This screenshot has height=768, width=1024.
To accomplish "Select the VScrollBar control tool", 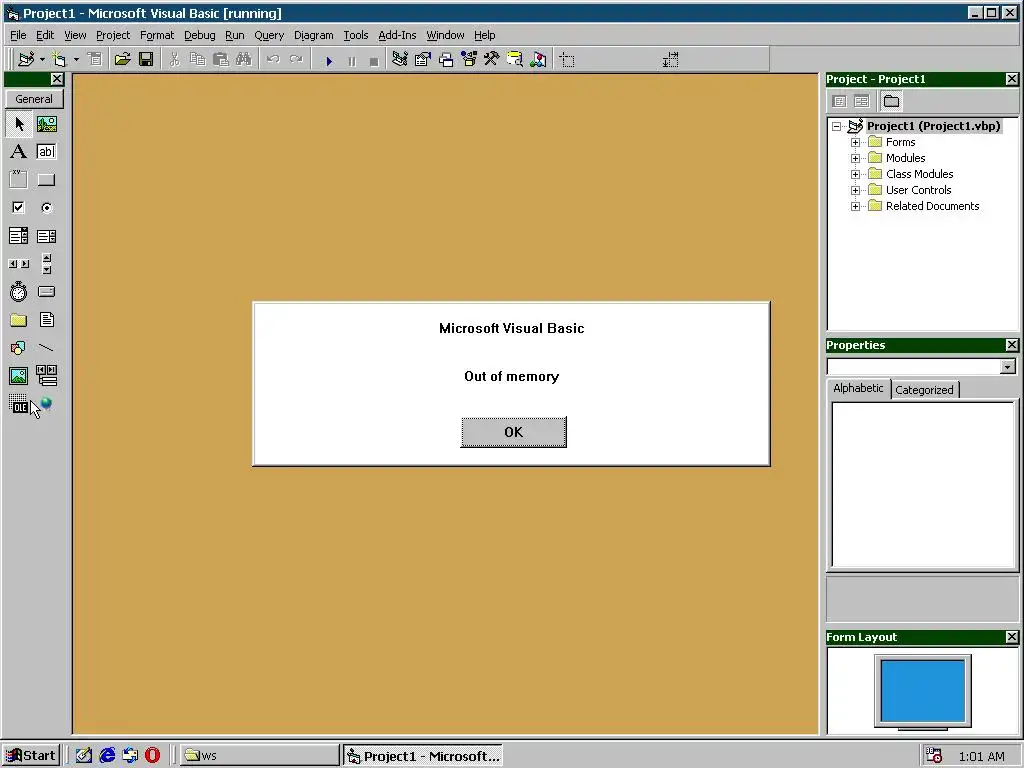I will pos(46,264).
